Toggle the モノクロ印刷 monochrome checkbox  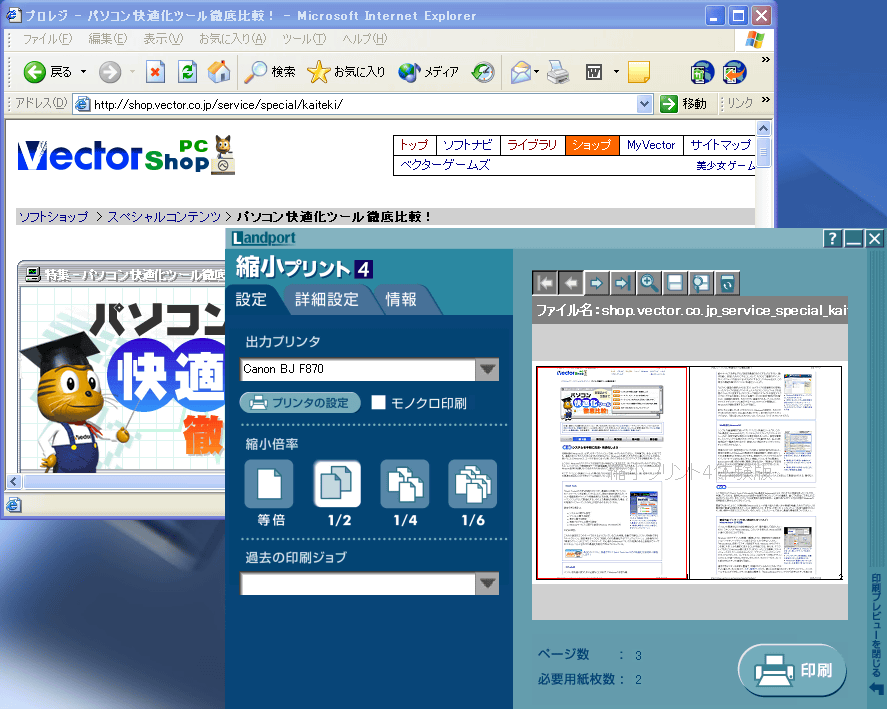point(378,402)
